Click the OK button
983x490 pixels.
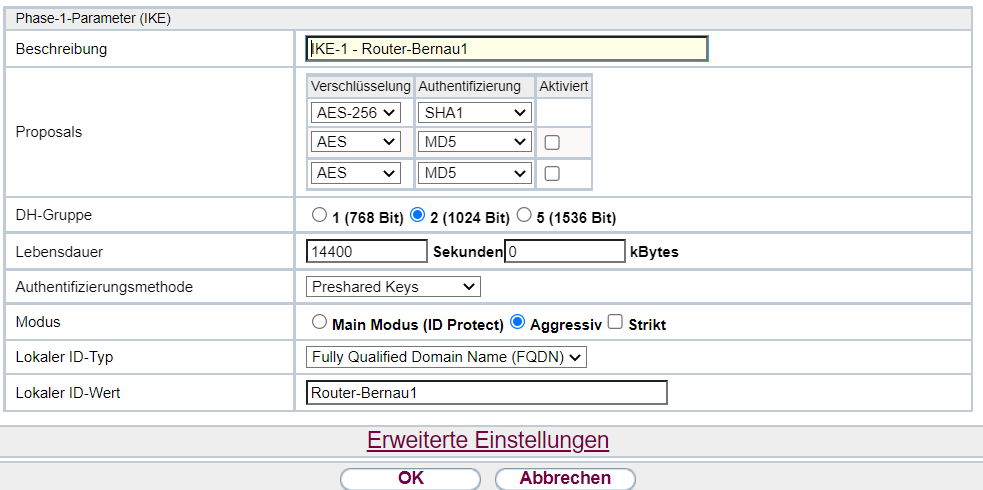411,479
